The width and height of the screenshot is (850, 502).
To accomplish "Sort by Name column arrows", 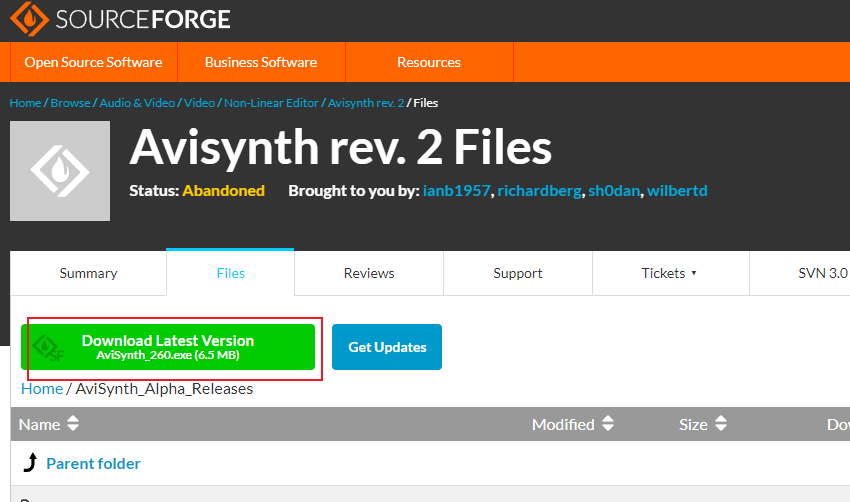I will click(73, 425).
